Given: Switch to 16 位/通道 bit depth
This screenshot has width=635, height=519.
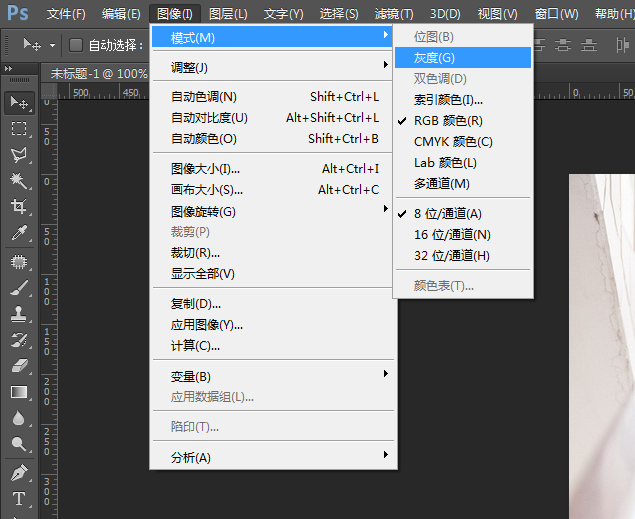Looking at the screenshot, I should pos(452,234).
